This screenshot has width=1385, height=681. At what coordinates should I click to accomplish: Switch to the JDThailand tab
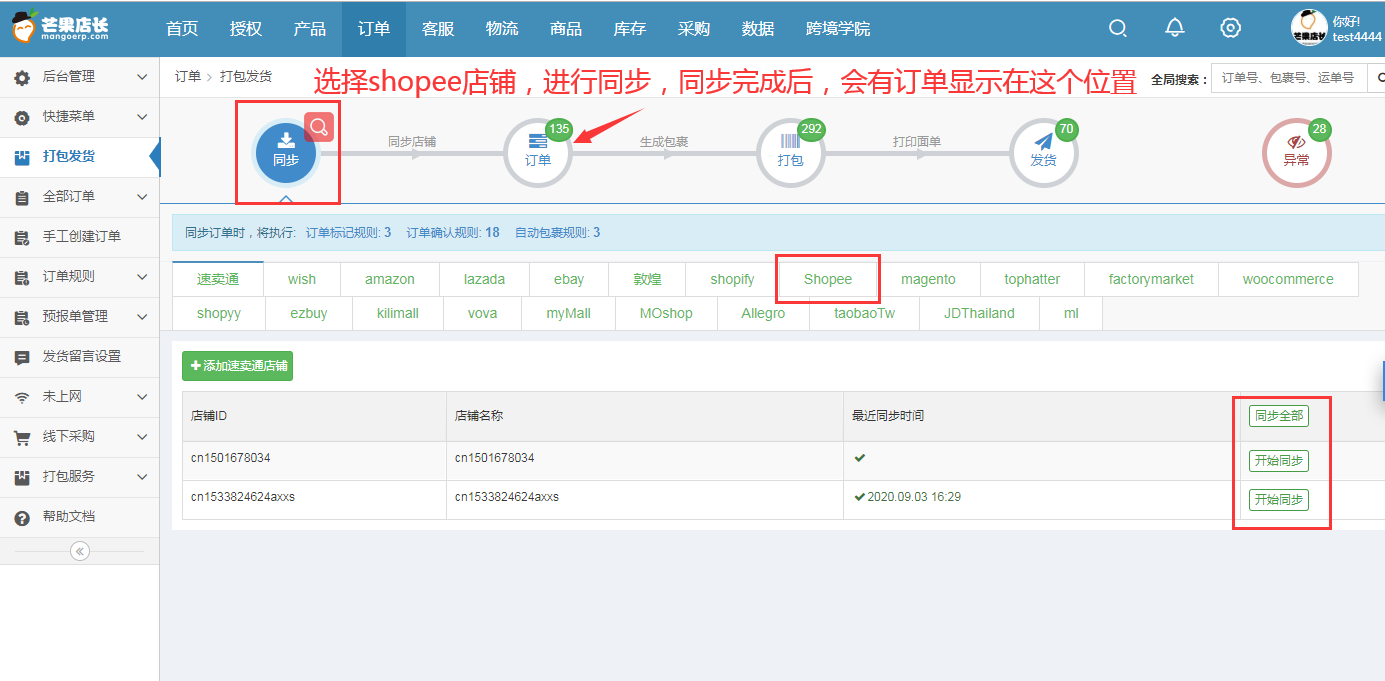tap(979, 313)
